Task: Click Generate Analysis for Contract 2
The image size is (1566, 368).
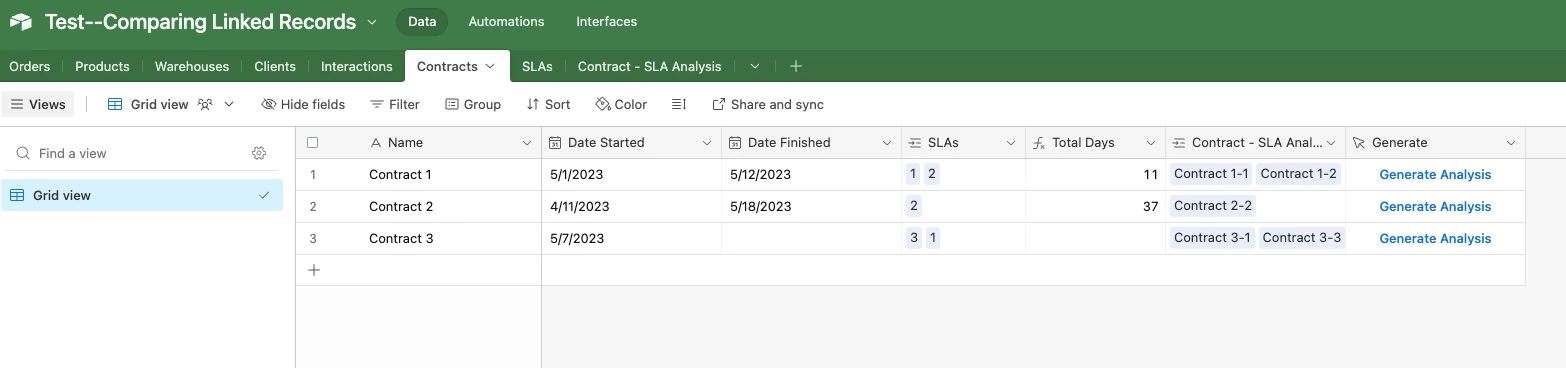Action: (1435, 206)
